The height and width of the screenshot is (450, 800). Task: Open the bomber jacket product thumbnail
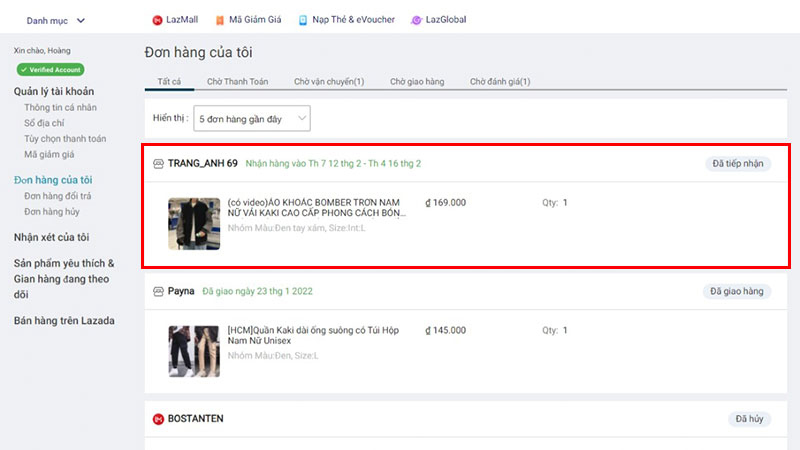(x=194, y=223)
